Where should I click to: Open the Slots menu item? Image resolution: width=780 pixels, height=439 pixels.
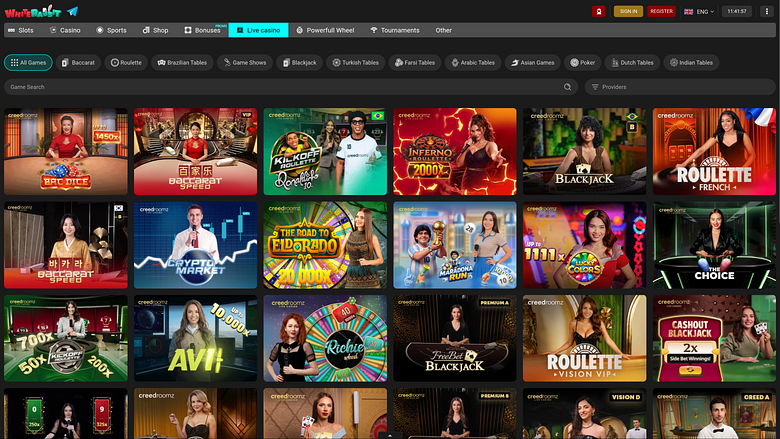[21, 30]
